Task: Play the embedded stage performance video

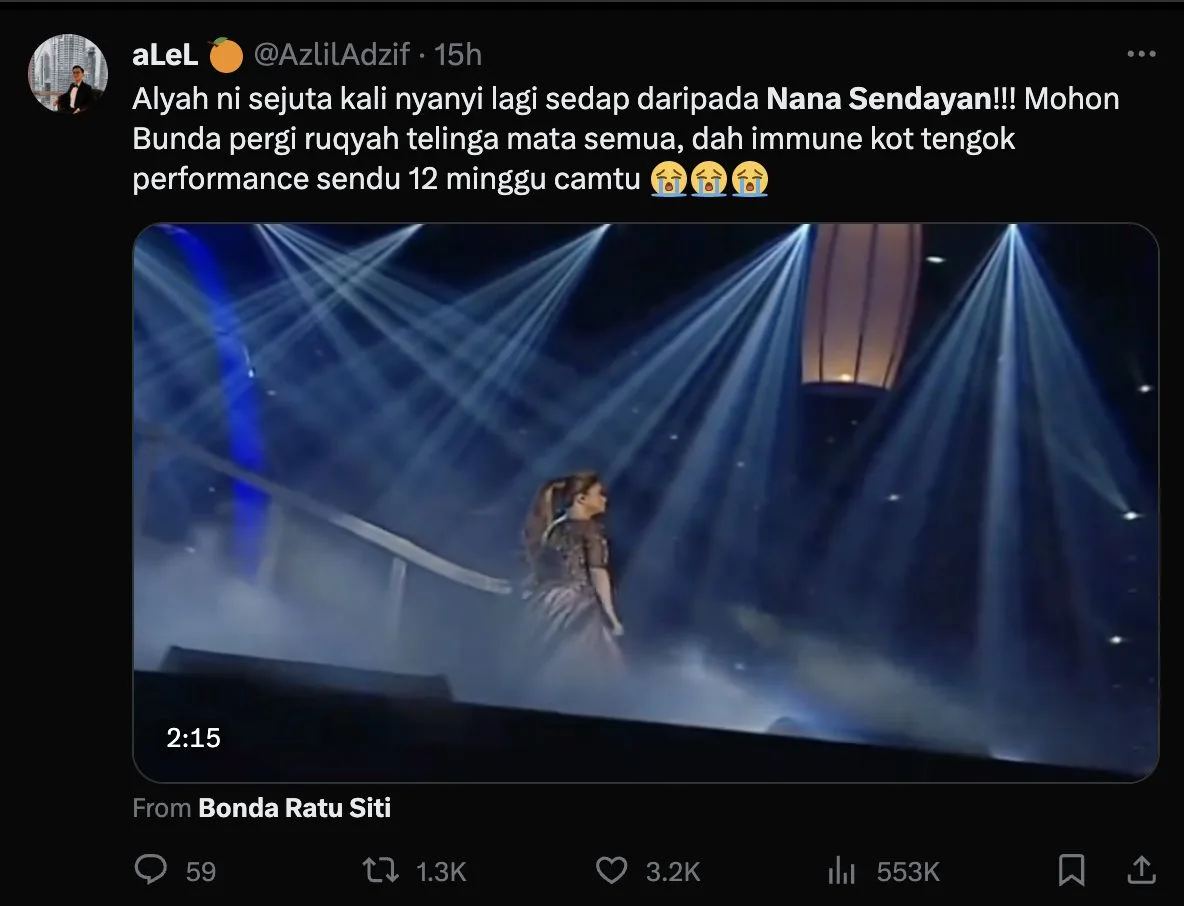Action: (x=645, y=502)
